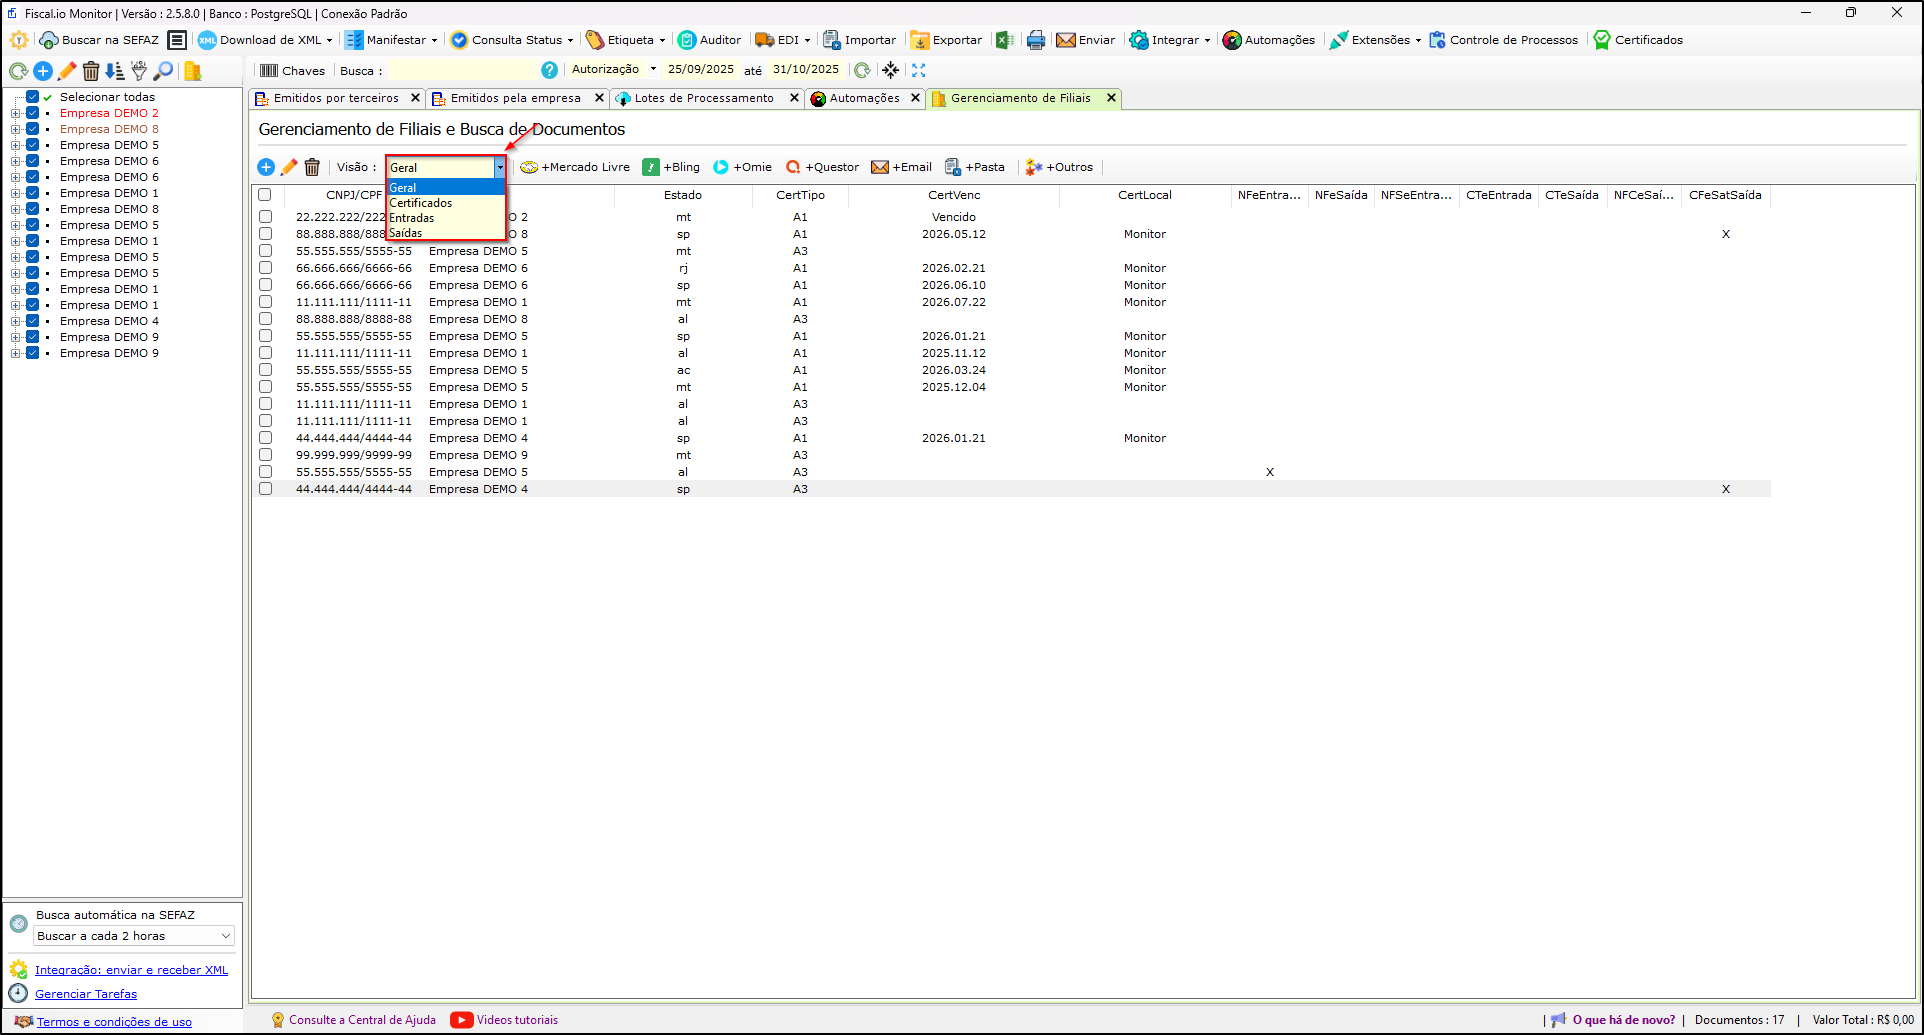Open the Gerenciar Tarefas link

(86, 994)
